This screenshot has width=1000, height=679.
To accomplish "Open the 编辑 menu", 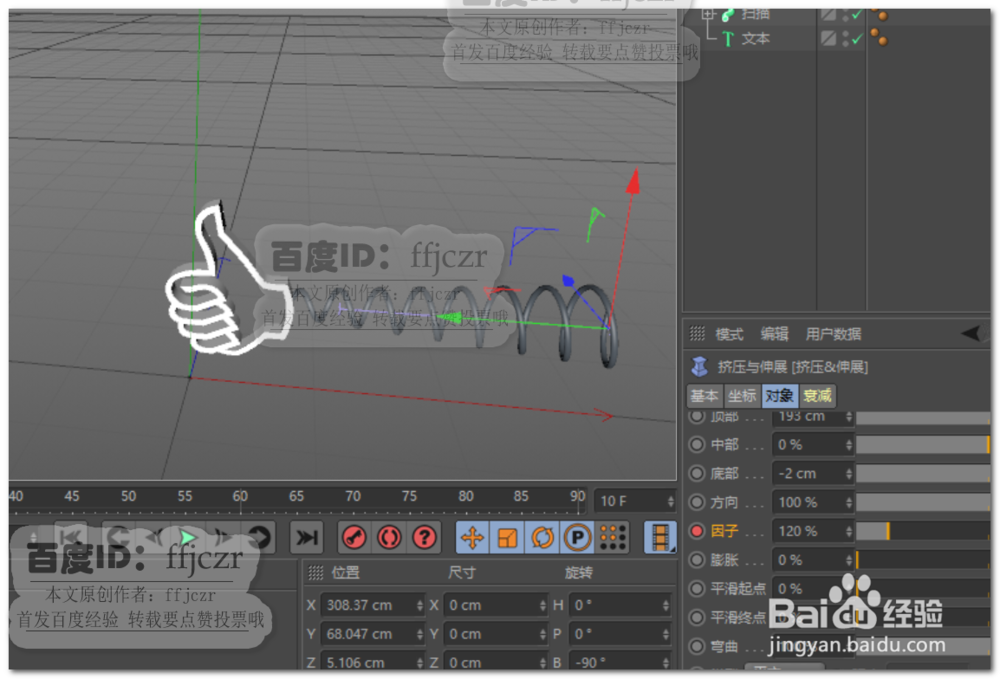I will coord(774,333).
